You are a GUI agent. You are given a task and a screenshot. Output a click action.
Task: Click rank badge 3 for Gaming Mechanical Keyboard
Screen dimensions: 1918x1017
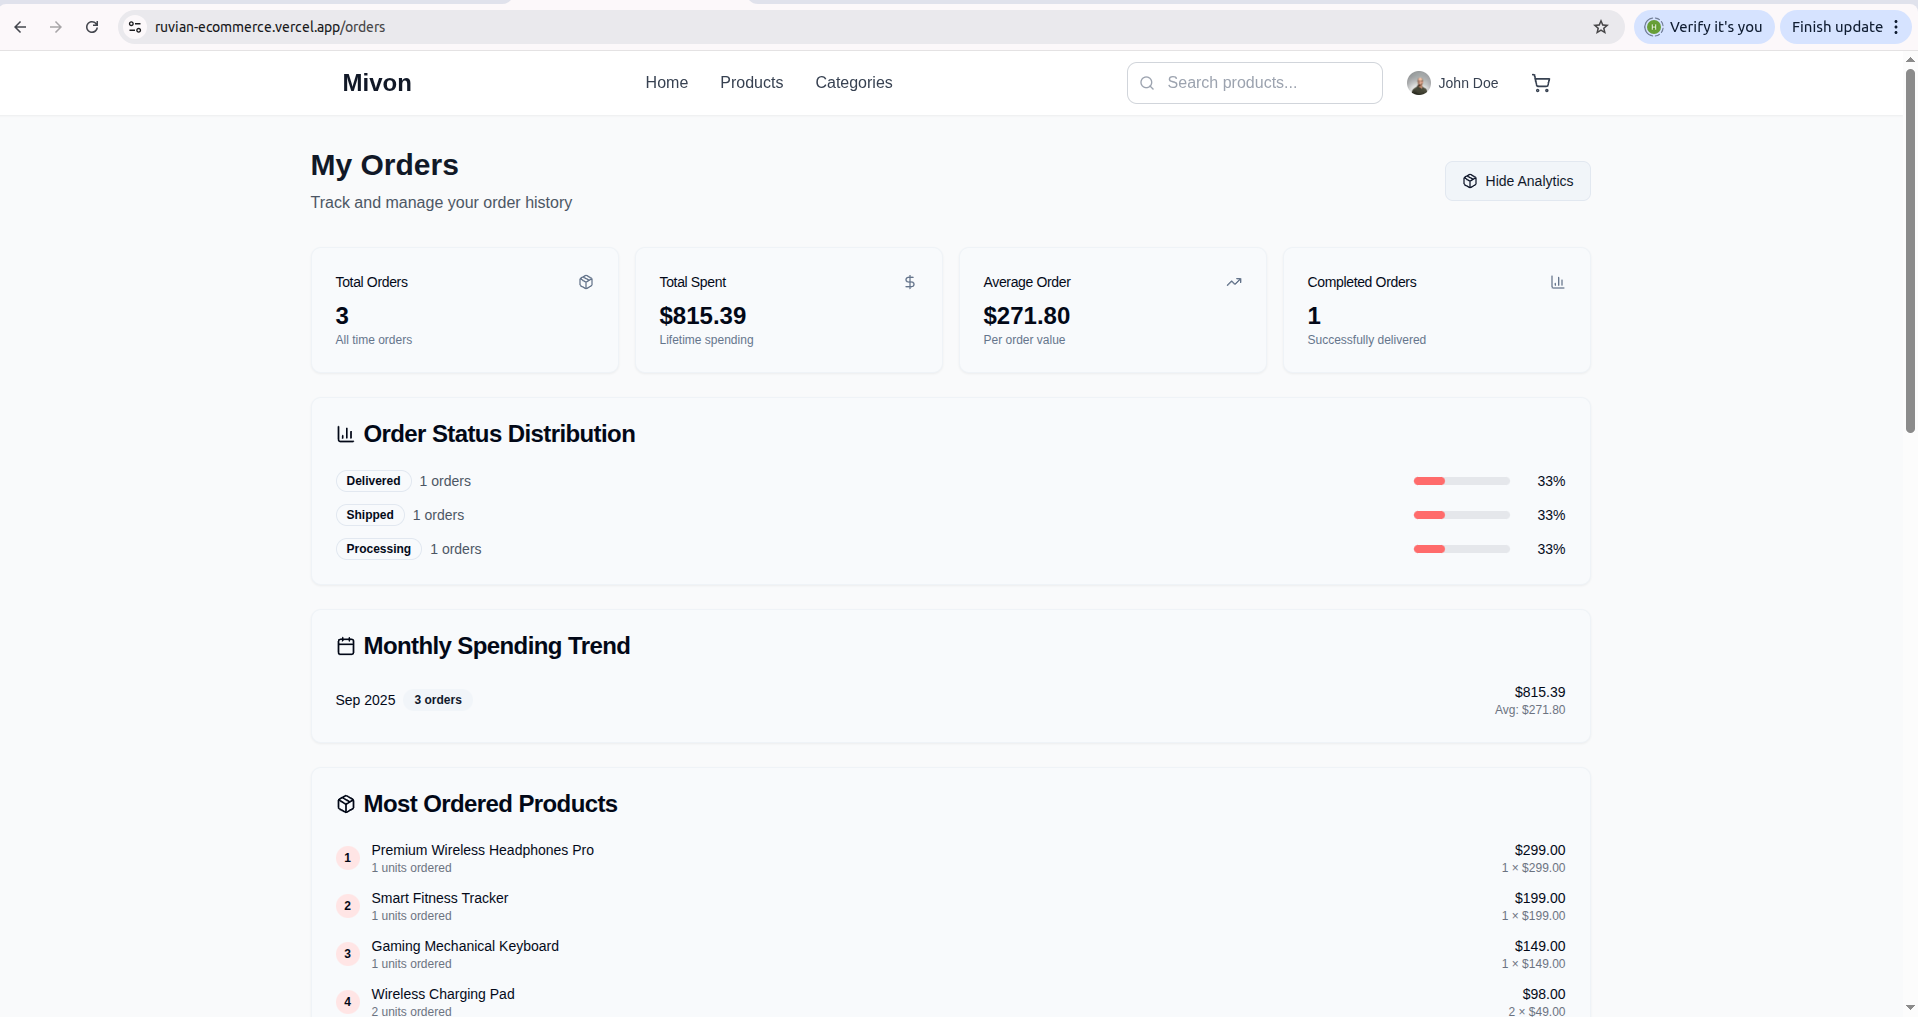pos(348,954)
